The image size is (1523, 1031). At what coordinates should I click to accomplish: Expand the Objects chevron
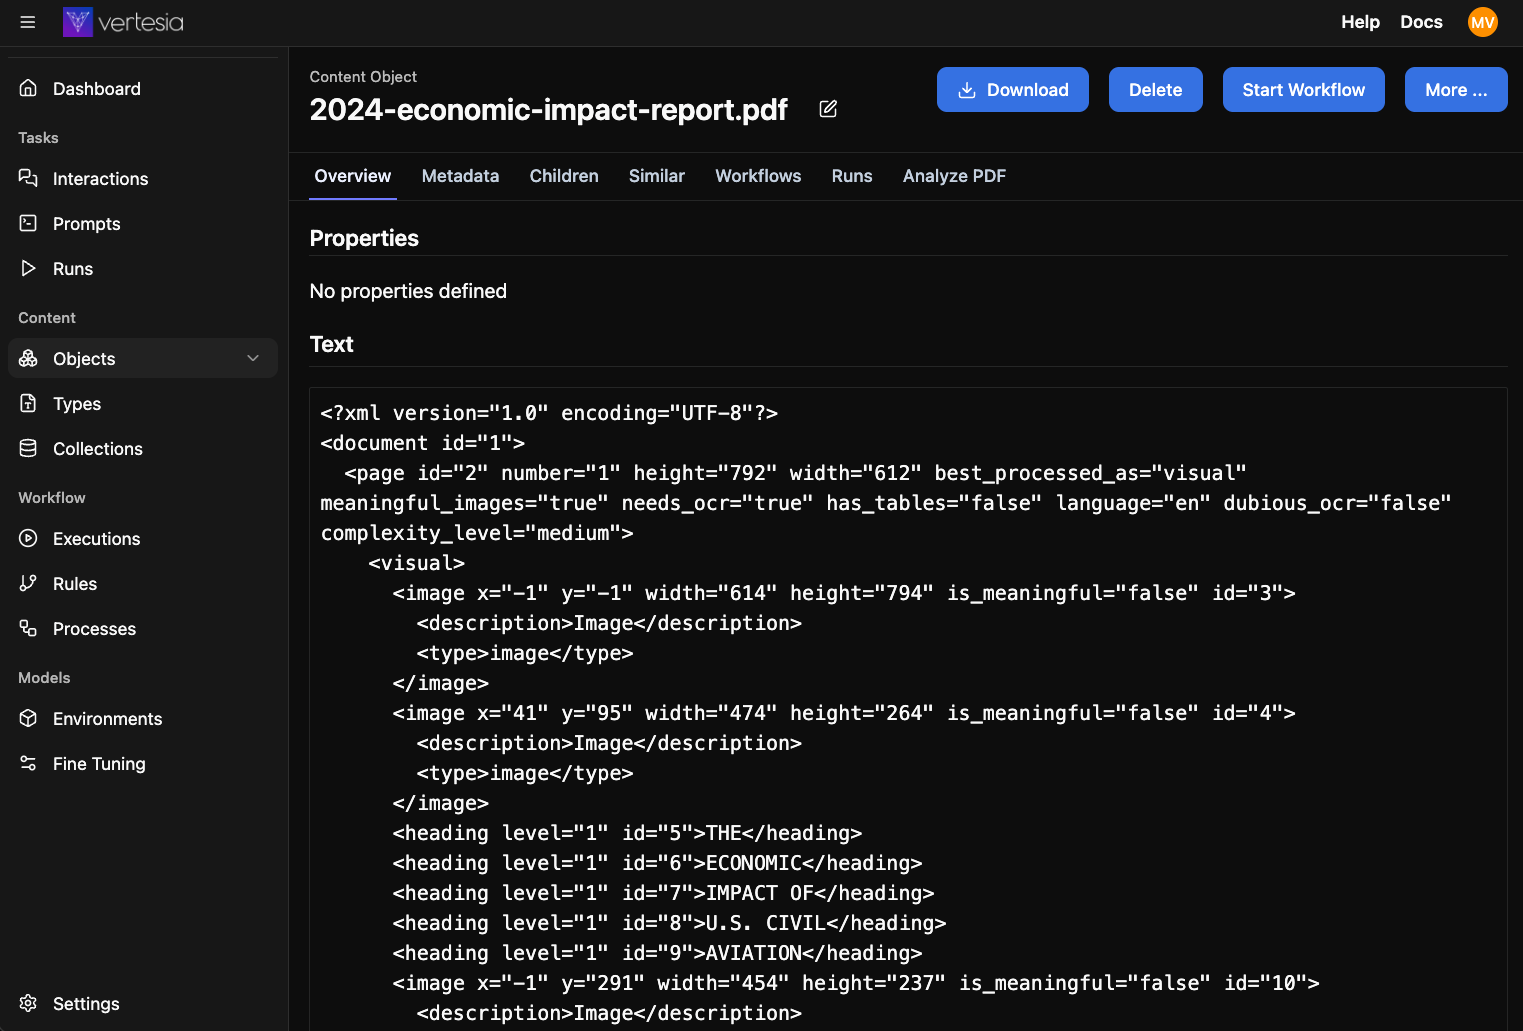pos(253,358)
